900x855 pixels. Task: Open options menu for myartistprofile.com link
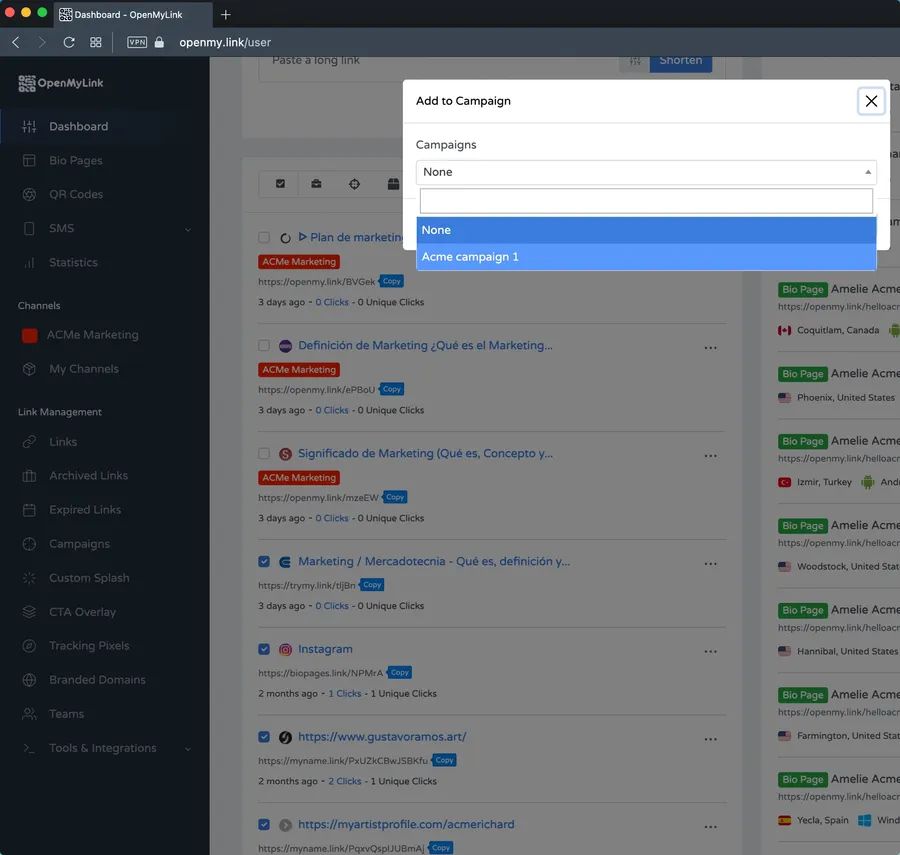click(x=711, y=827)
